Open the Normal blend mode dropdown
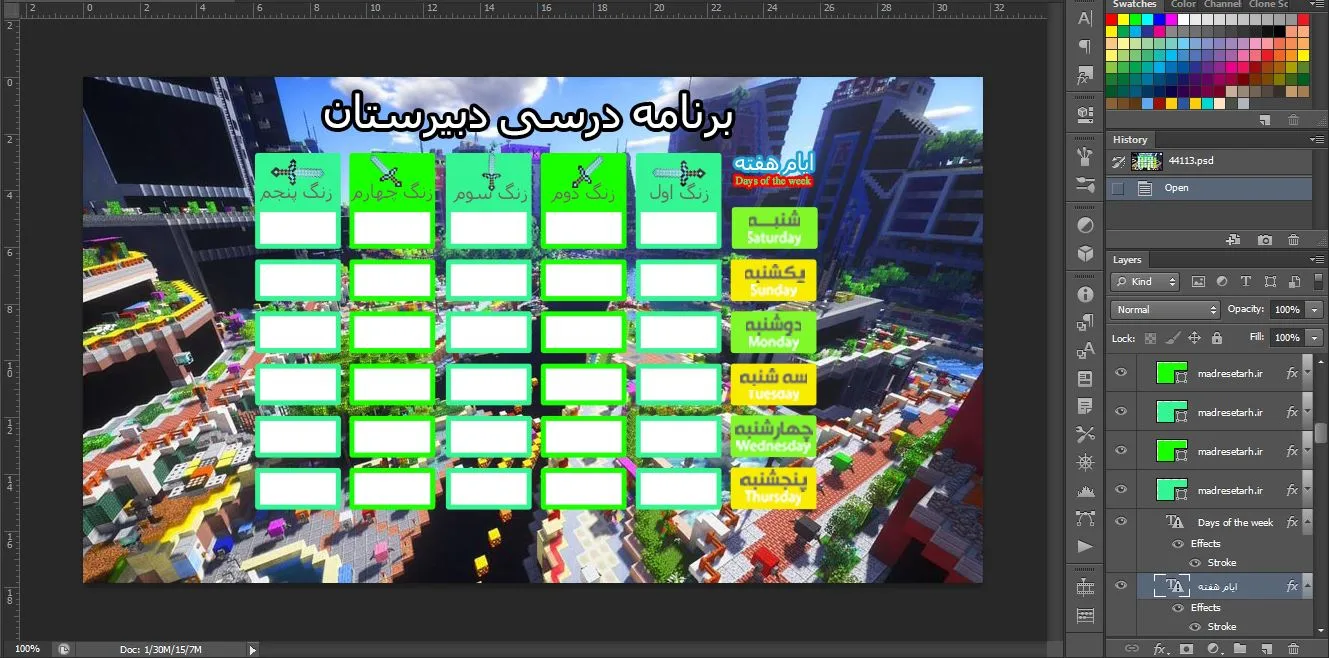Viewport: 1329px width, 658px height. (x=1166, y=310)
